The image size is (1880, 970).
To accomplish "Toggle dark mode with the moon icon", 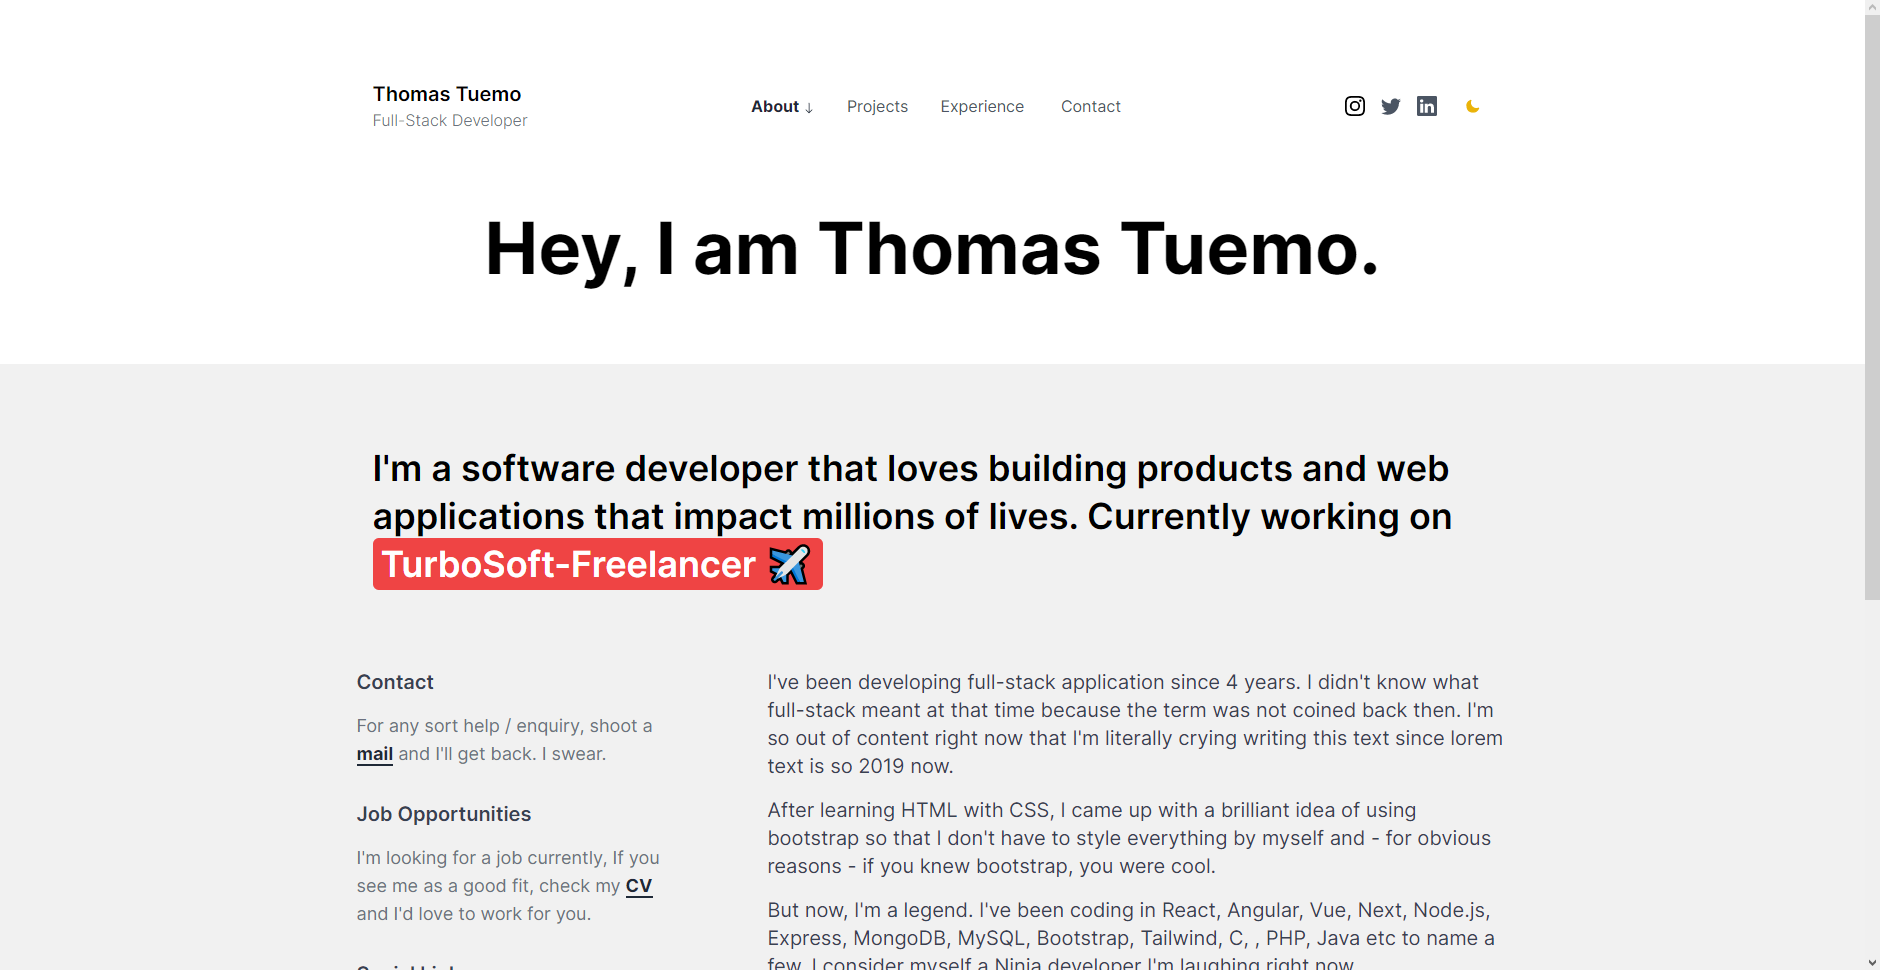I will [x=1472, y=106].
